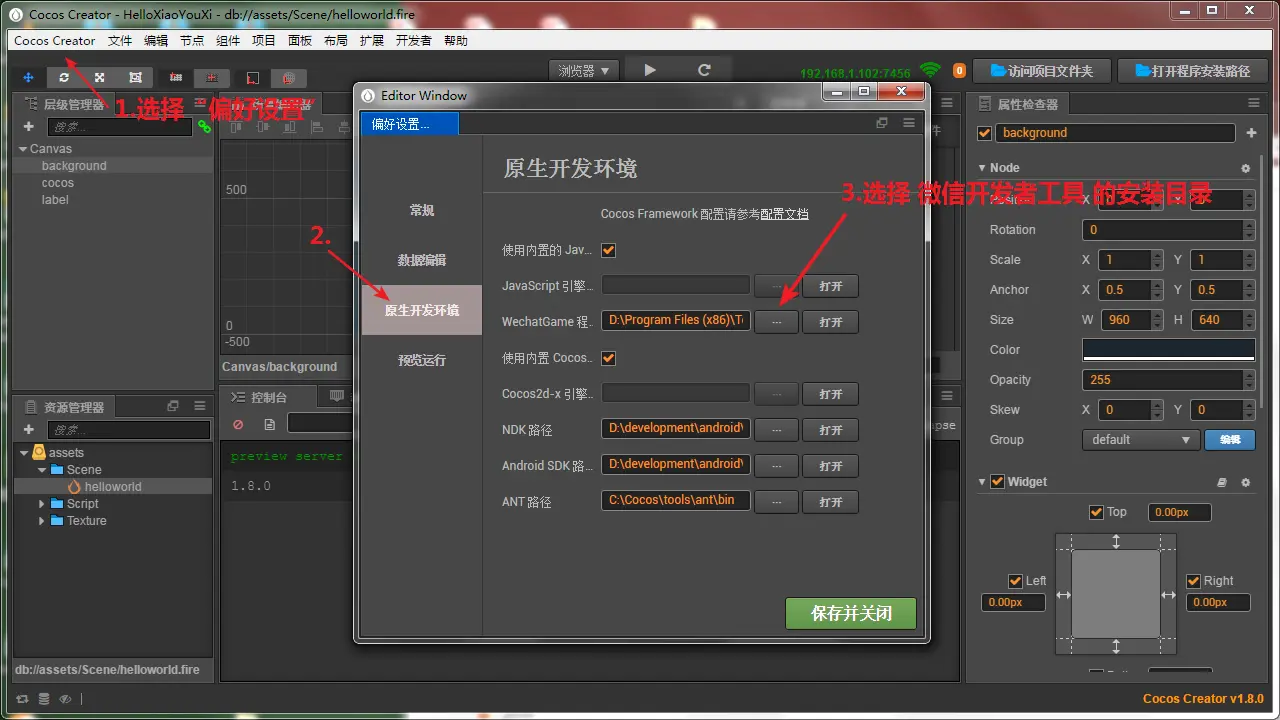Clear the console with the red icon
1280x720 pixels.
(238, 424)
